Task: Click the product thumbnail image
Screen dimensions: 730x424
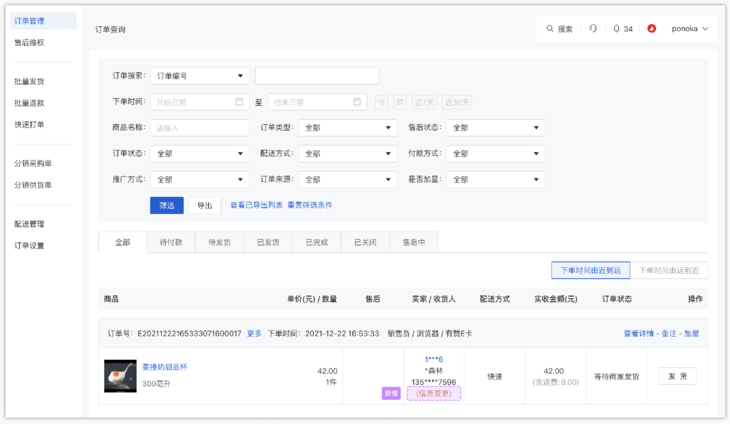Action: tap(120, 376)
